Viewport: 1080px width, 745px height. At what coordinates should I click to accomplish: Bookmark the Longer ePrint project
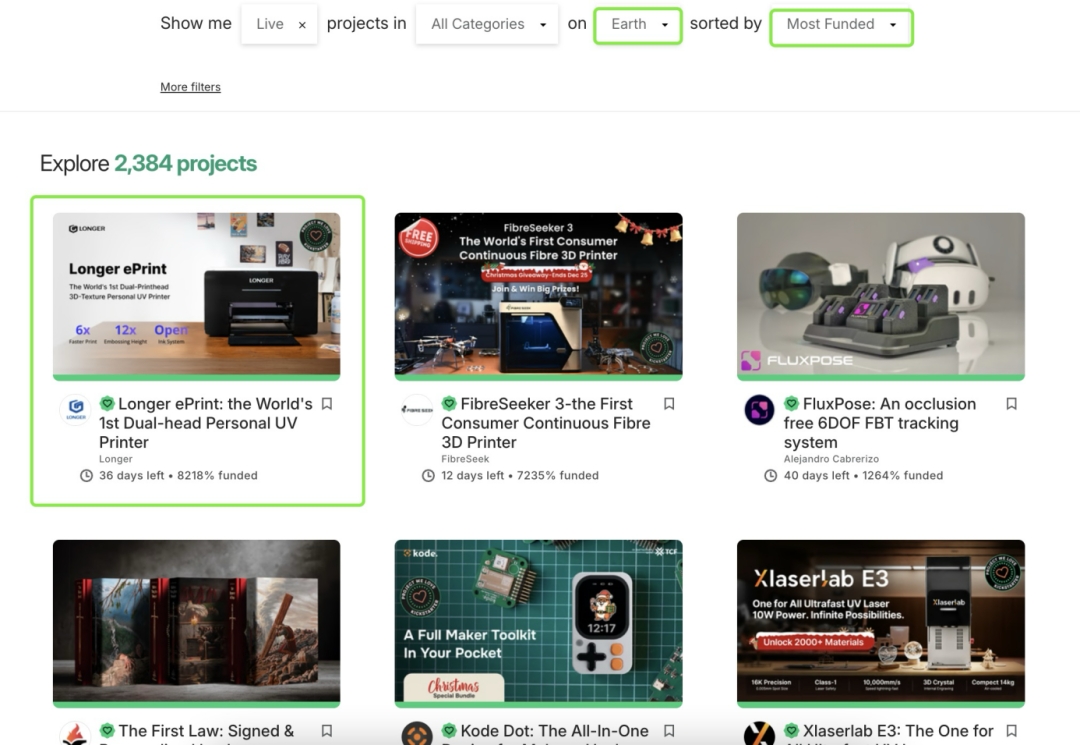click(327, 404)
